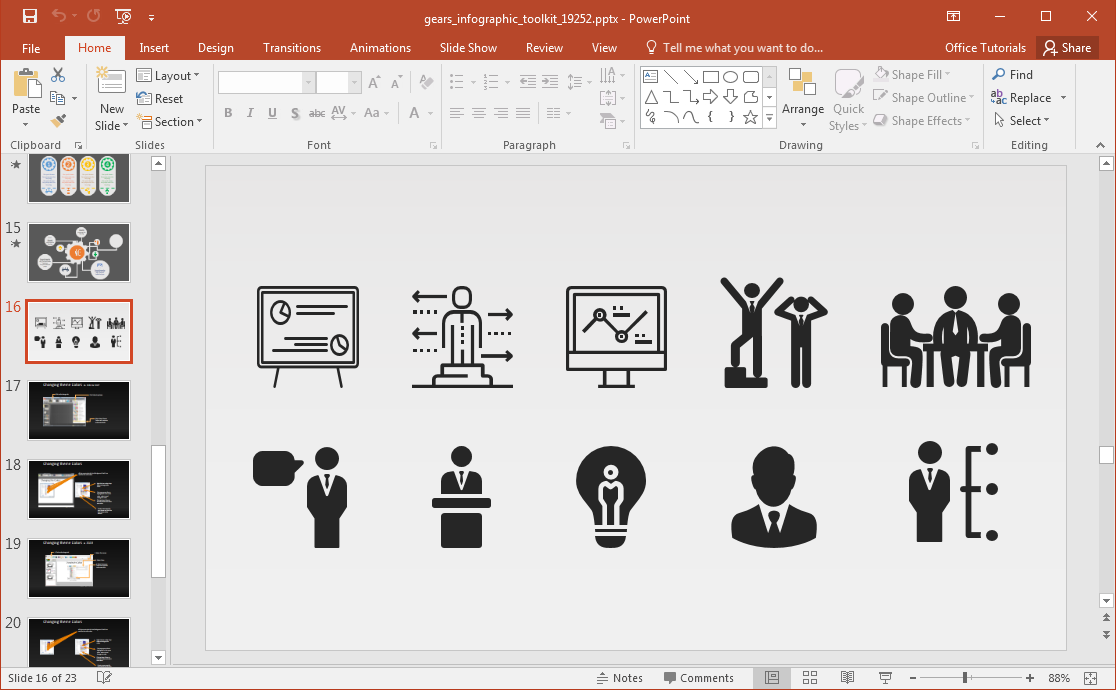Toggle Normal view in the status bar
The width and height of the screenshot is (1116, 690).
pyautogui.click(x=772, y=678)
